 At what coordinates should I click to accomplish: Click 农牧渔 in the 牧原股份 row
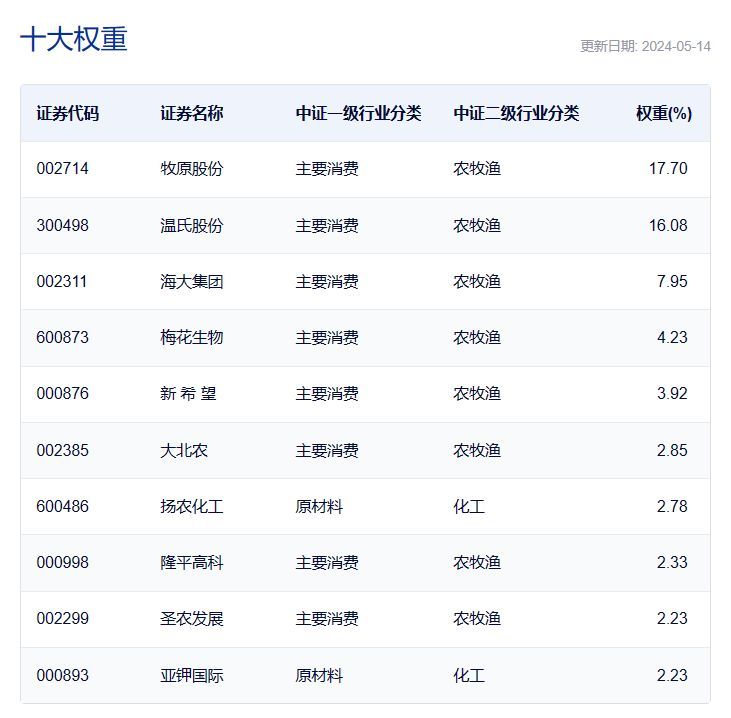(477, 168)
